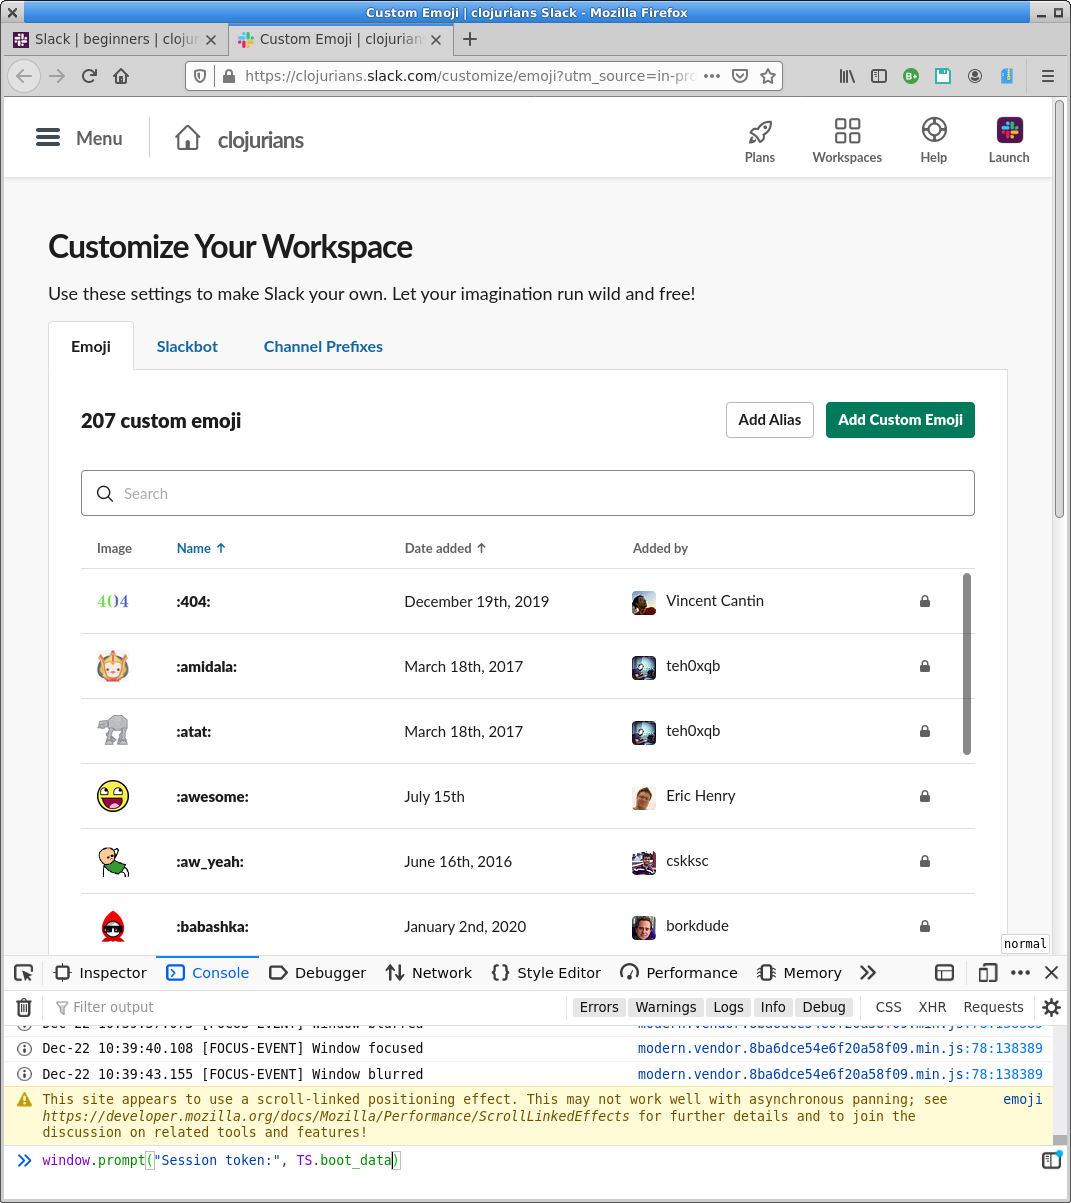Click the :babashka: emoji name

tap(212, 927)
